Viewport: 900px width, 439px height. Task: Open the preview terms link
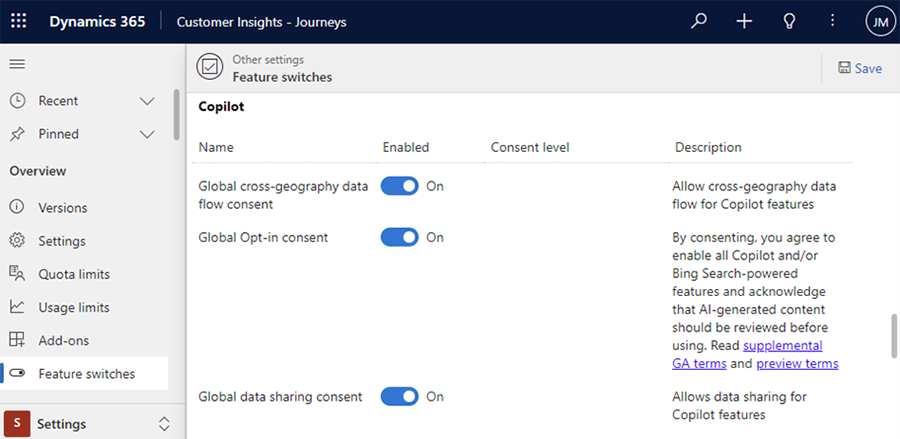coord(797,363)
